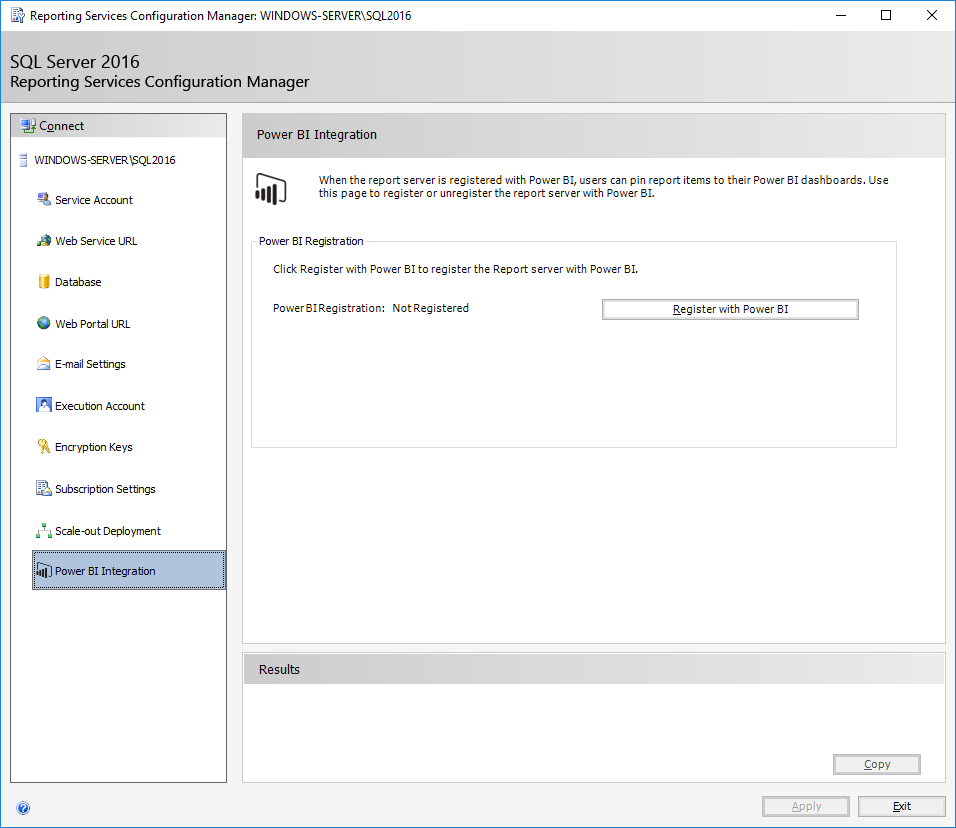
Task: Select the WINDOWS-SERVER\SQL2016 server node
Action: tap(104, 160)
